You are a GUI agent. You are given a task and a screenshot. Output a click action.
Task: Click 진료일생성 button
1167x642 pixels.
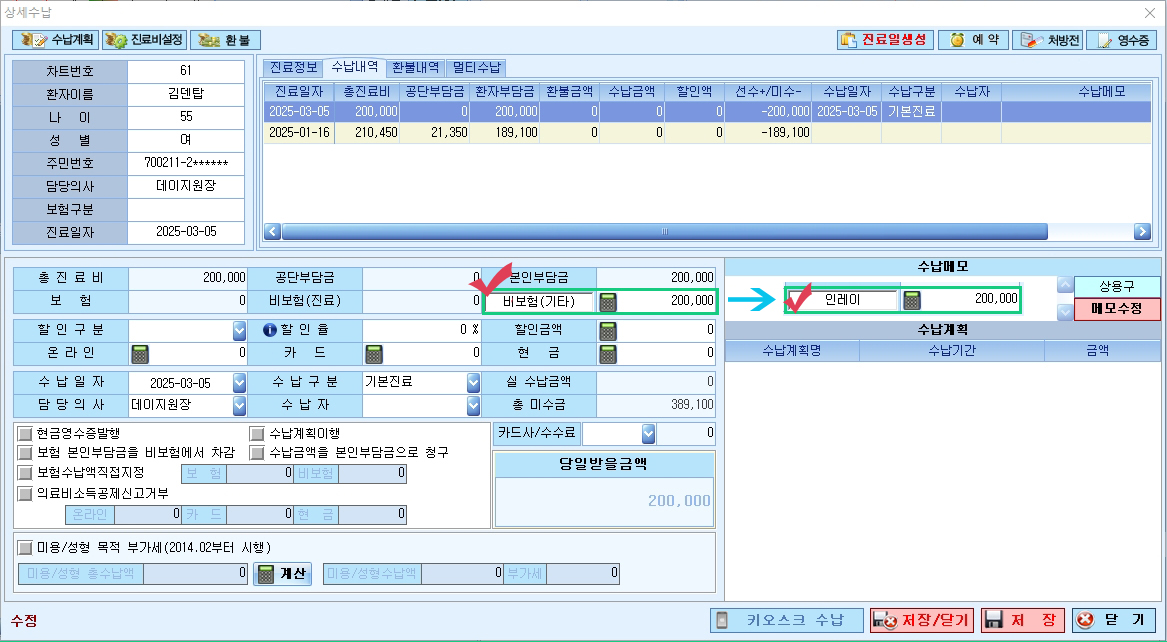tap(885, 39)
